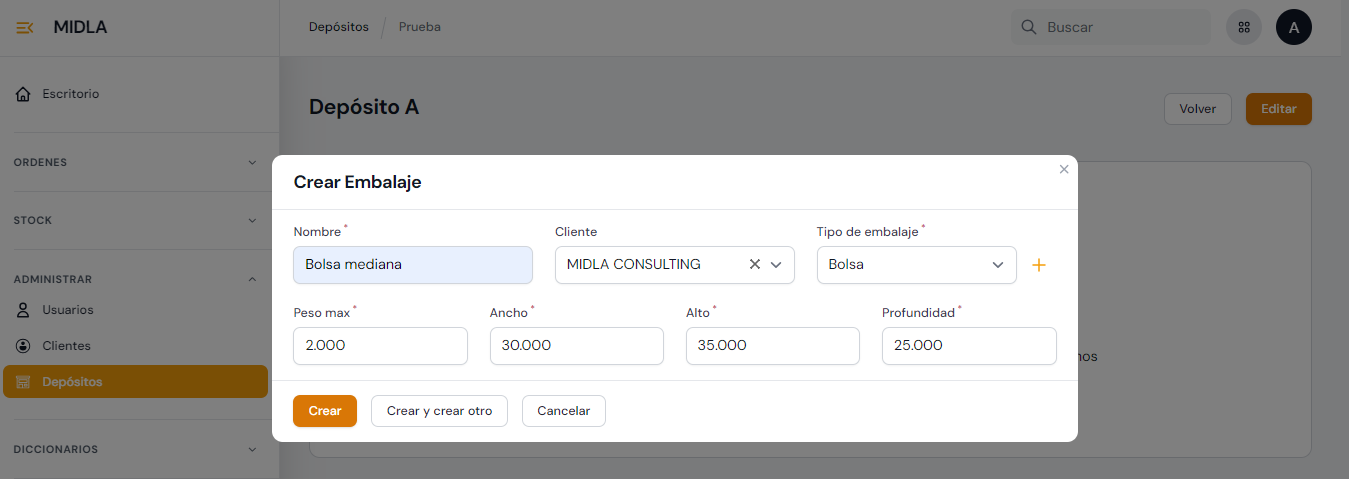
Task: Open Usuarios in the sidebar
Action: (x=67, y=310)
